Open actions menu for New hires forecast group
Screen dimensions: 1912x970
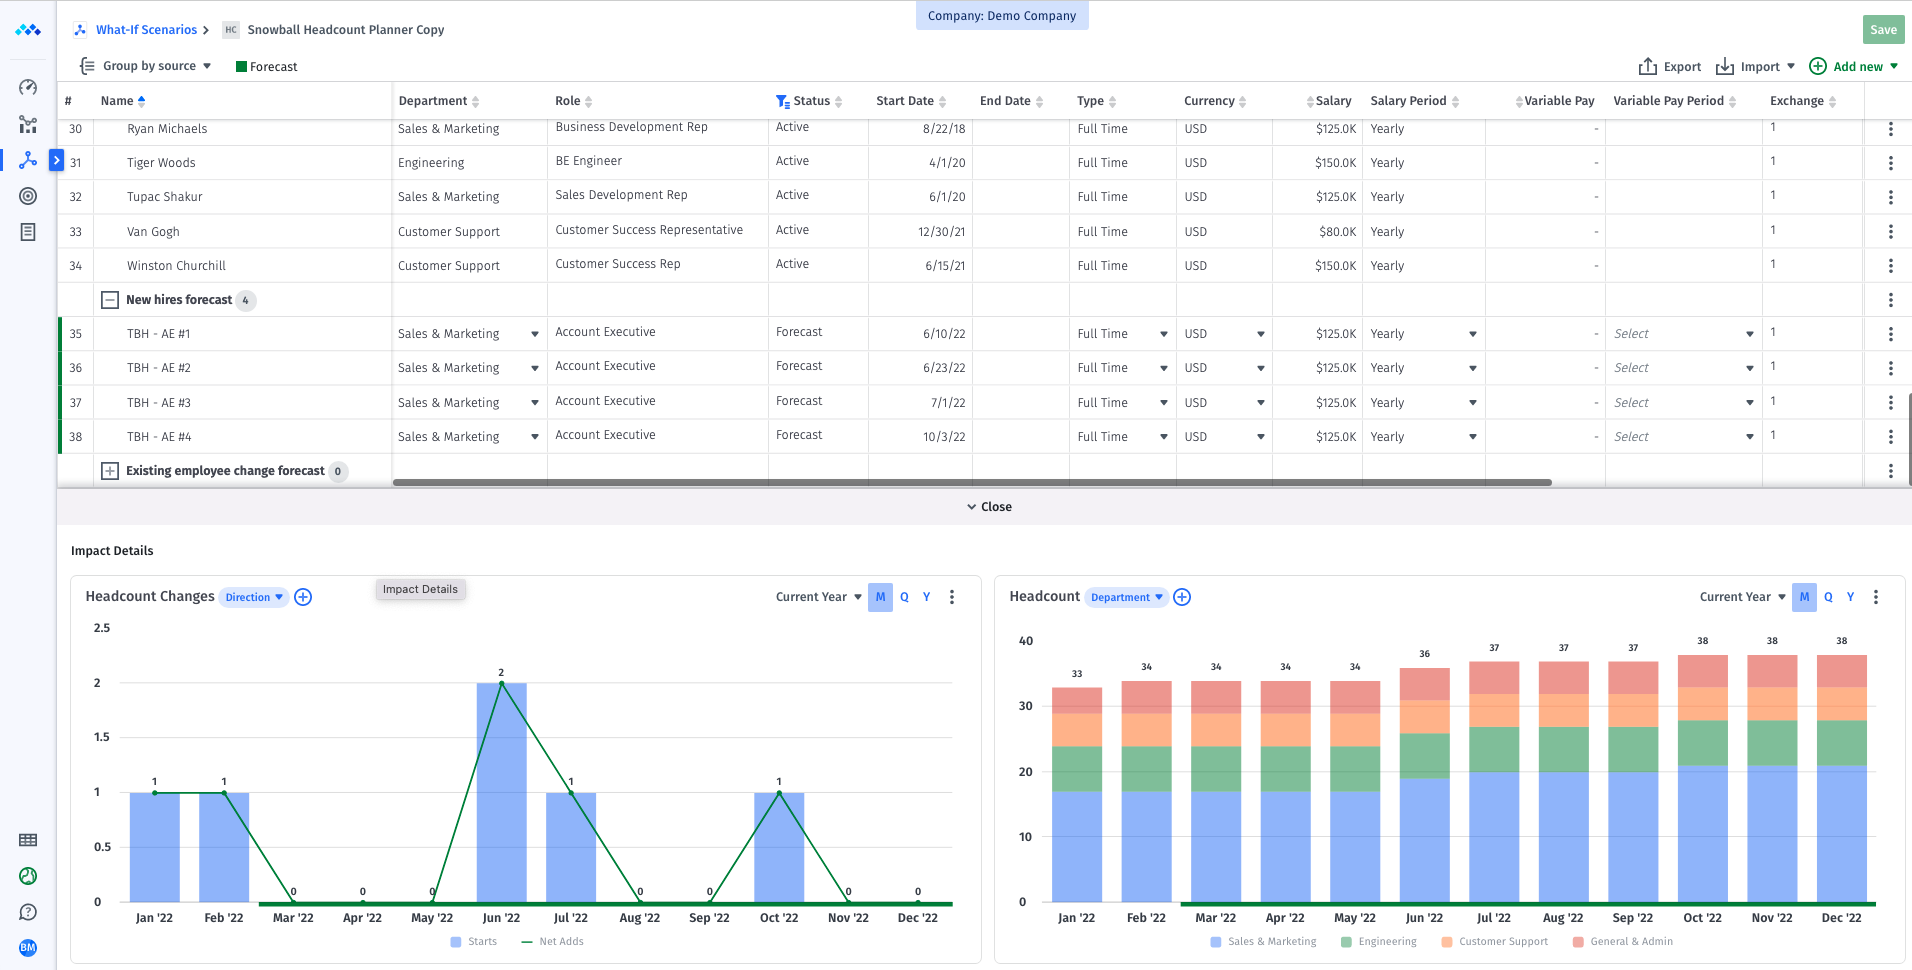point(1890,300)
